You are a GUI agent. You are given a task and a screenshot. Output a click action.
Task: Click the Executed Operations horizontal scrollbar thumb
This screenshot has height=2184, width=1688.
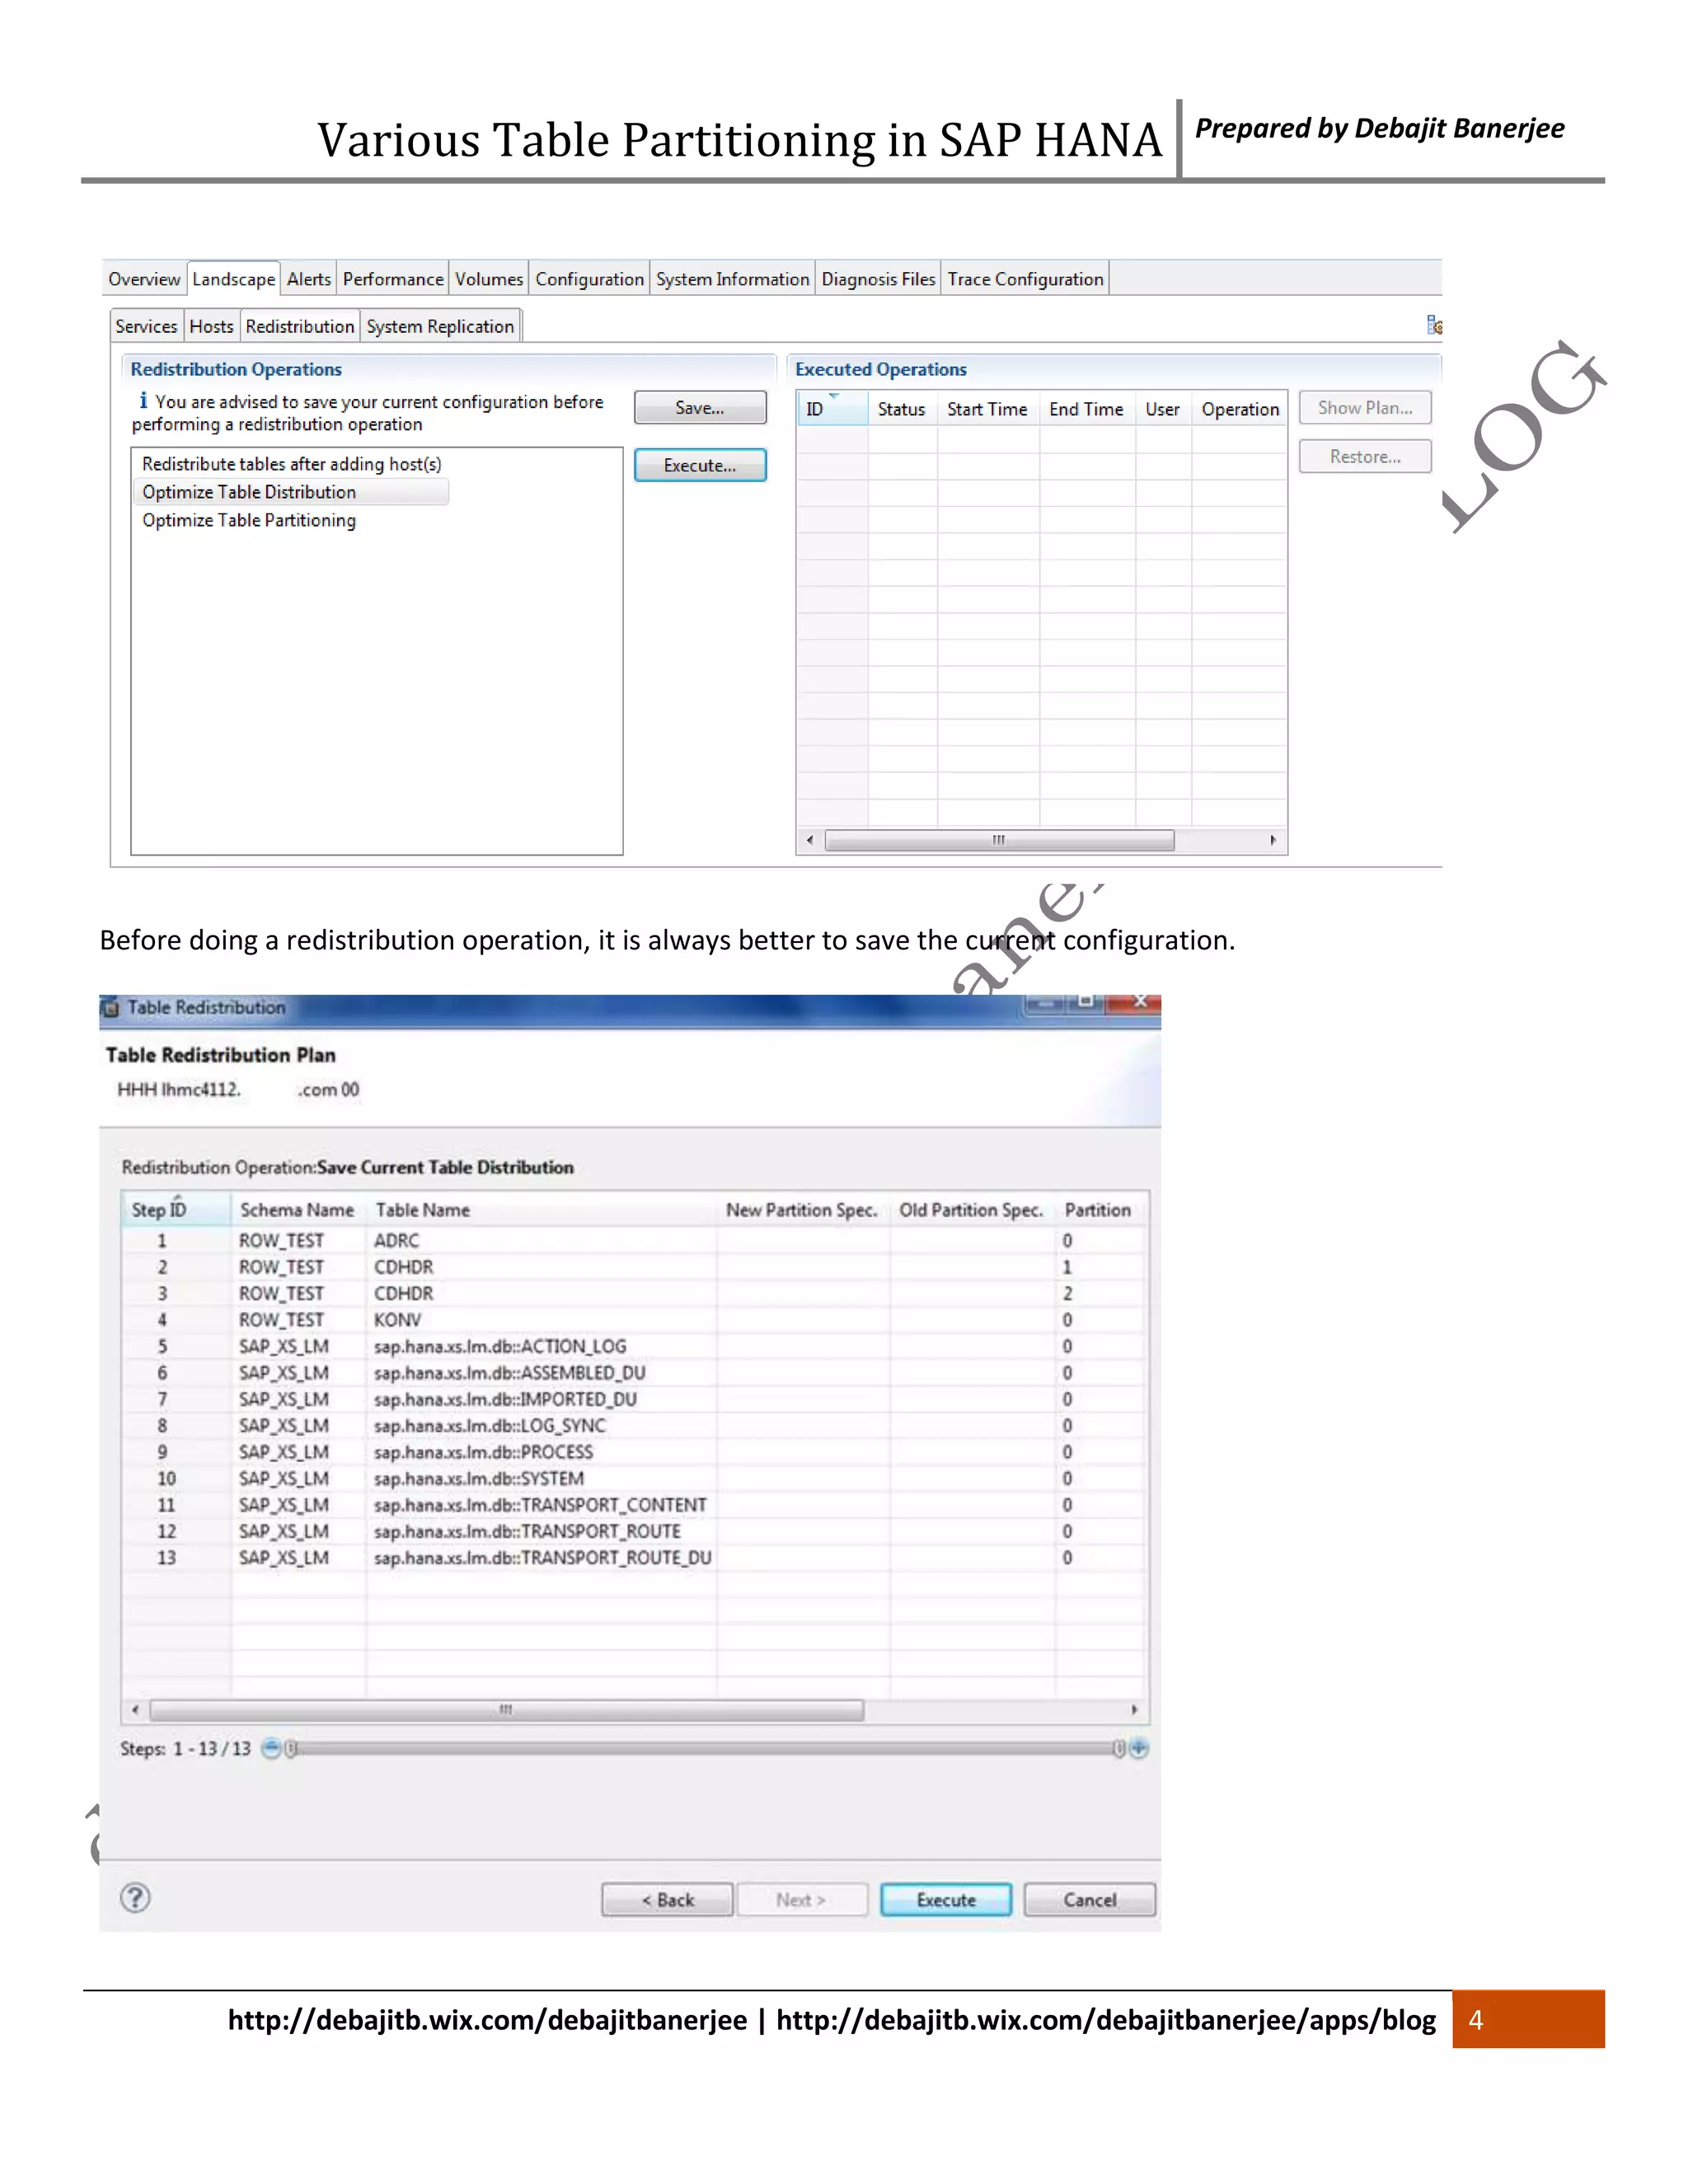(998, 840)
